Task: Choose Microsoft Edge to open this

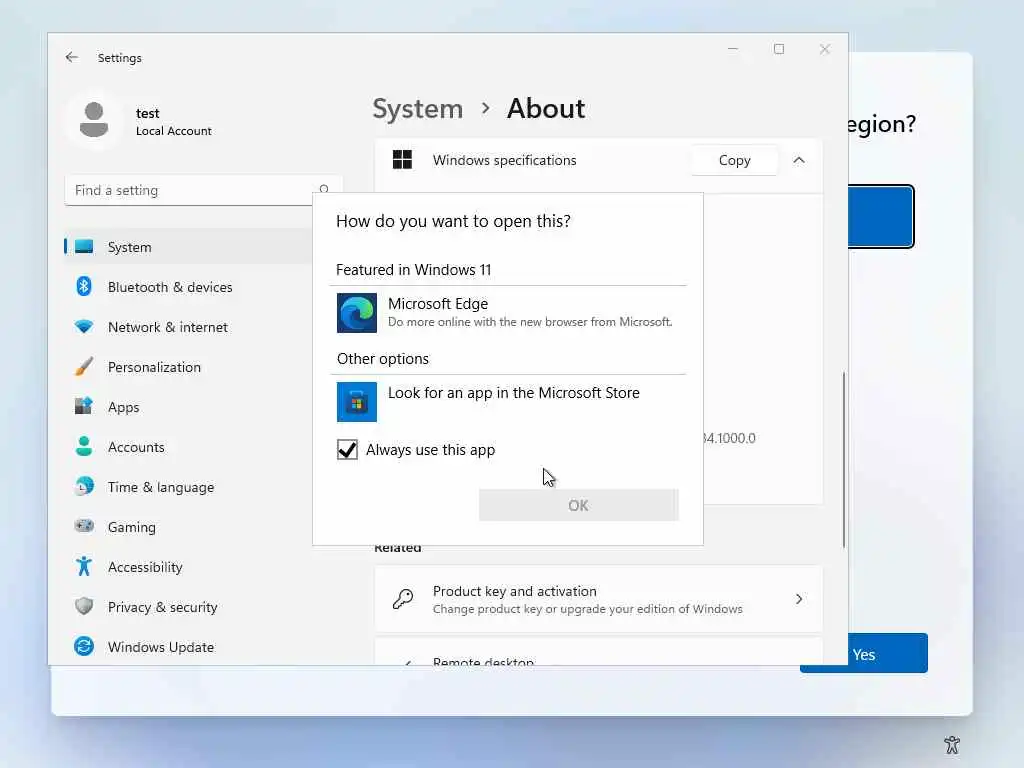Action: [508, 313]
